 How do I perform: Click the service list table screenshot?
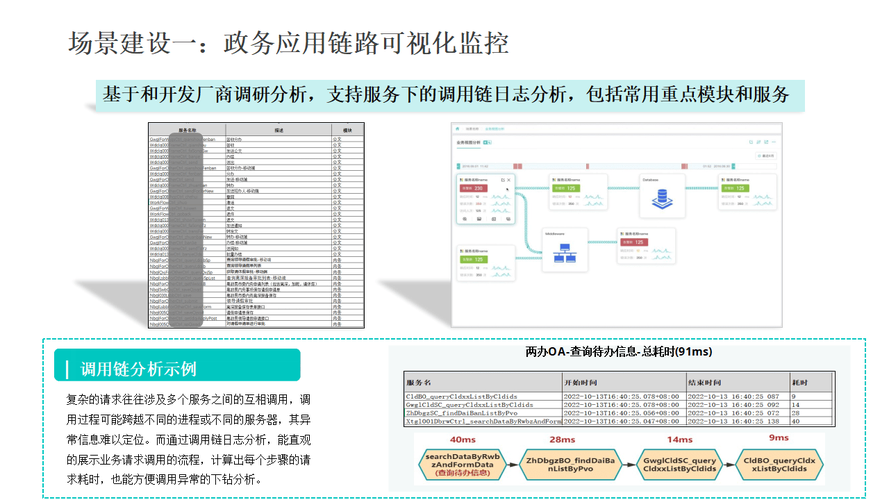click(256, 225)
